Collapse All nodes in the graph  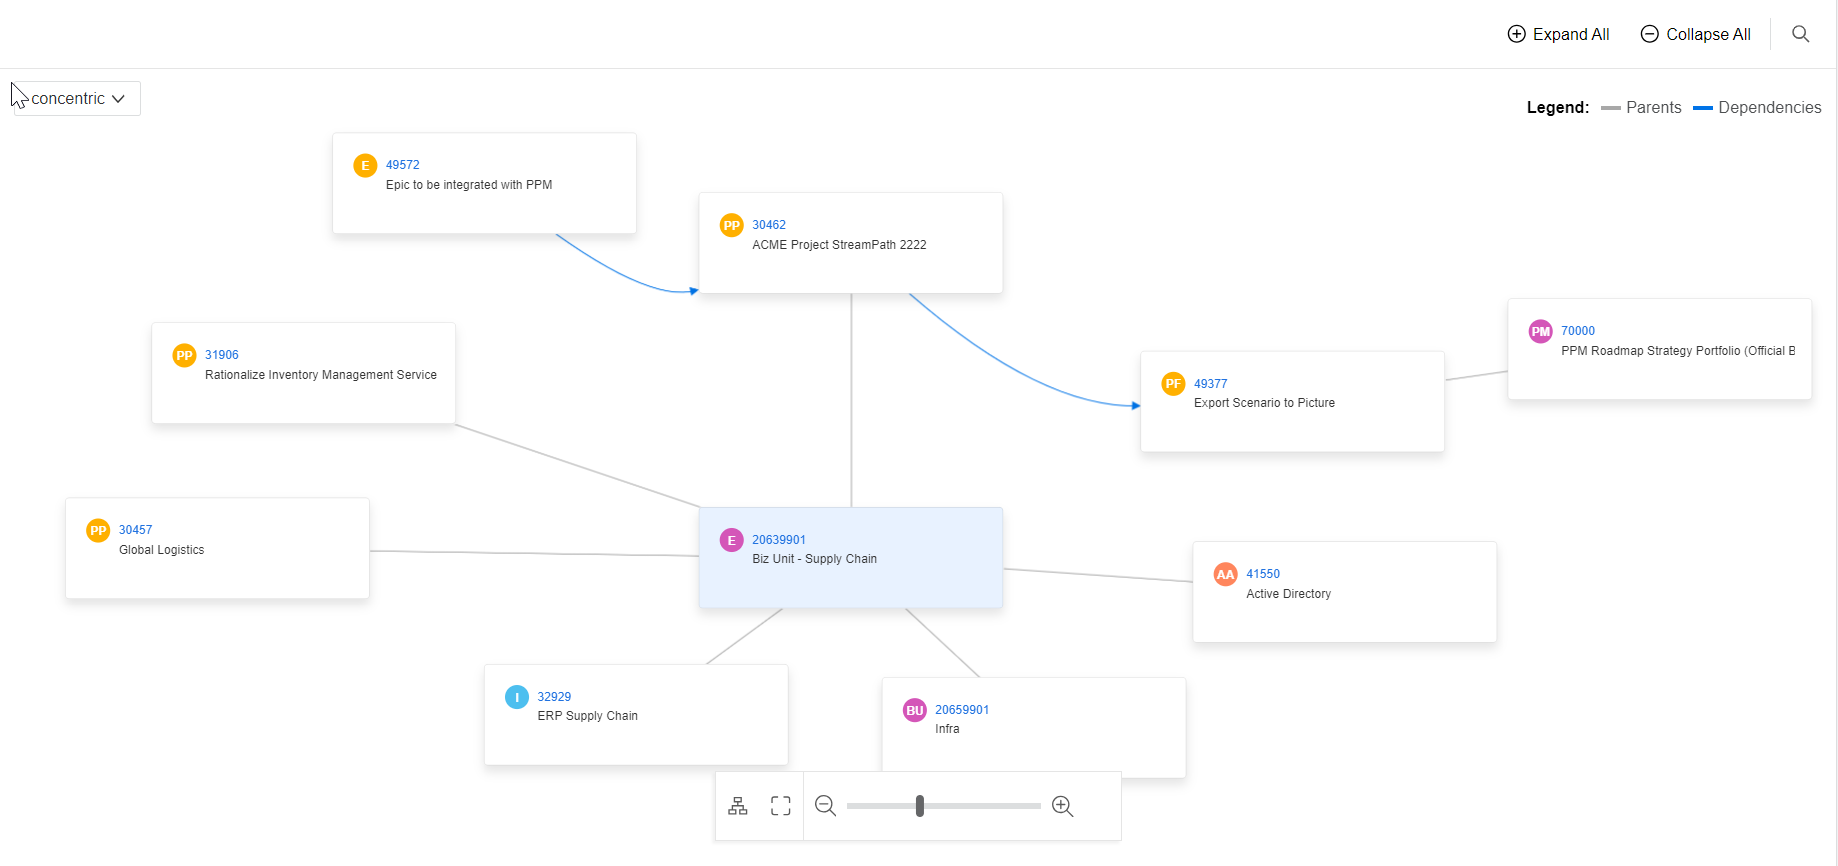click(1696, 34)
